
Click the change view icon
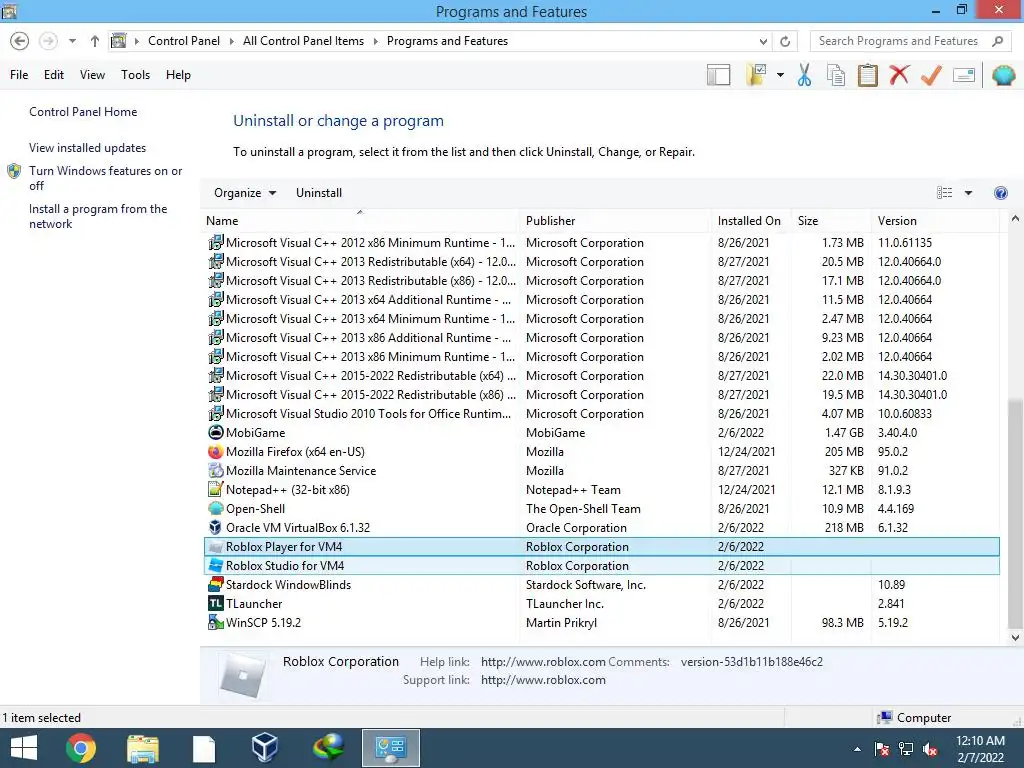[944, 193]
